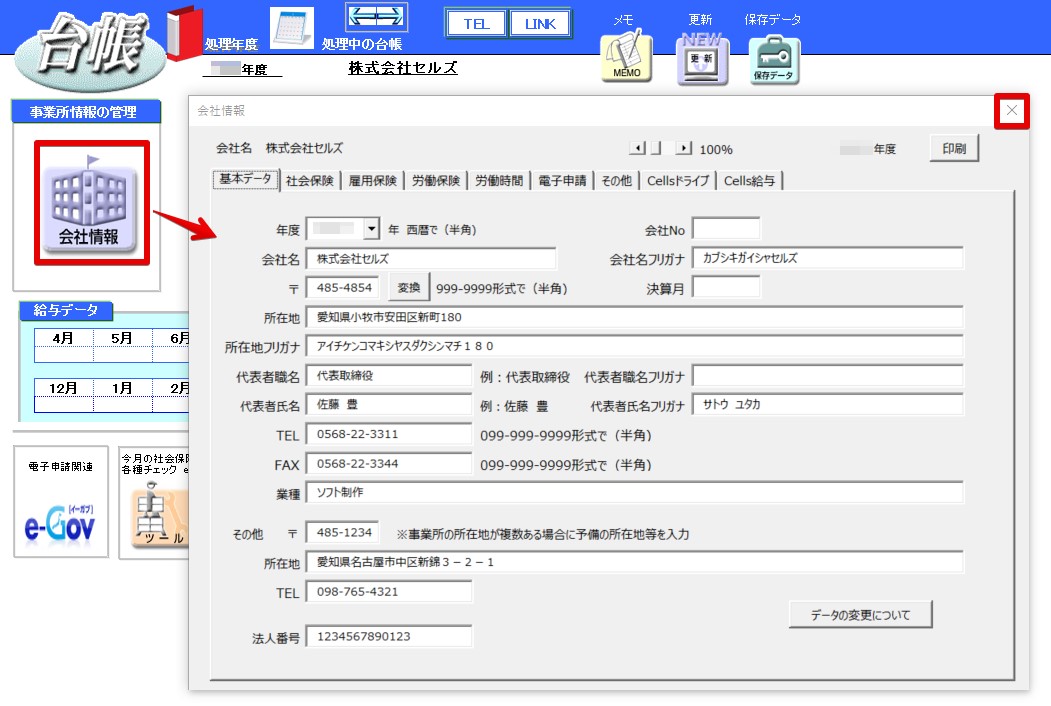Open the 労働時間 tab
Image resolution: width=1051 pixels, height=706 pixels.
pos(499,180)
